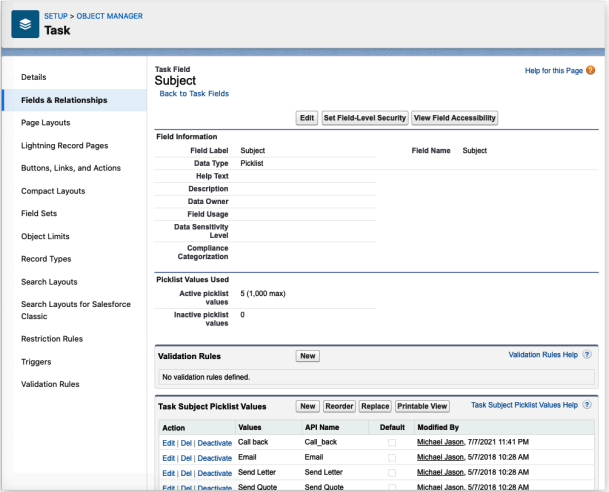Image resolution: width=609 pixels, height=492 pixels.
Task: Click the 'No validation rules defined.' message
Action: 206,377
